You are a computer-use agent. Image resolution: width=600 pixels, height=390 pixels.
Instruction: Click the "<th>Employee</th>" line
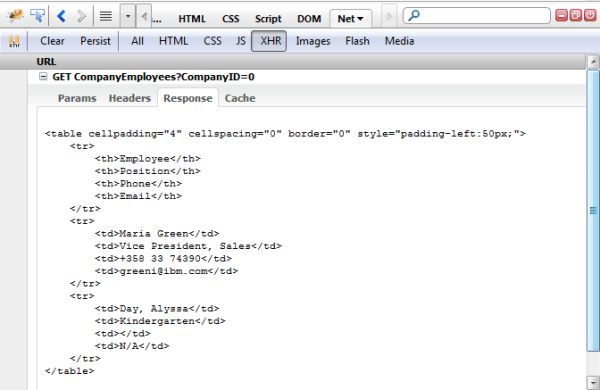148,158
